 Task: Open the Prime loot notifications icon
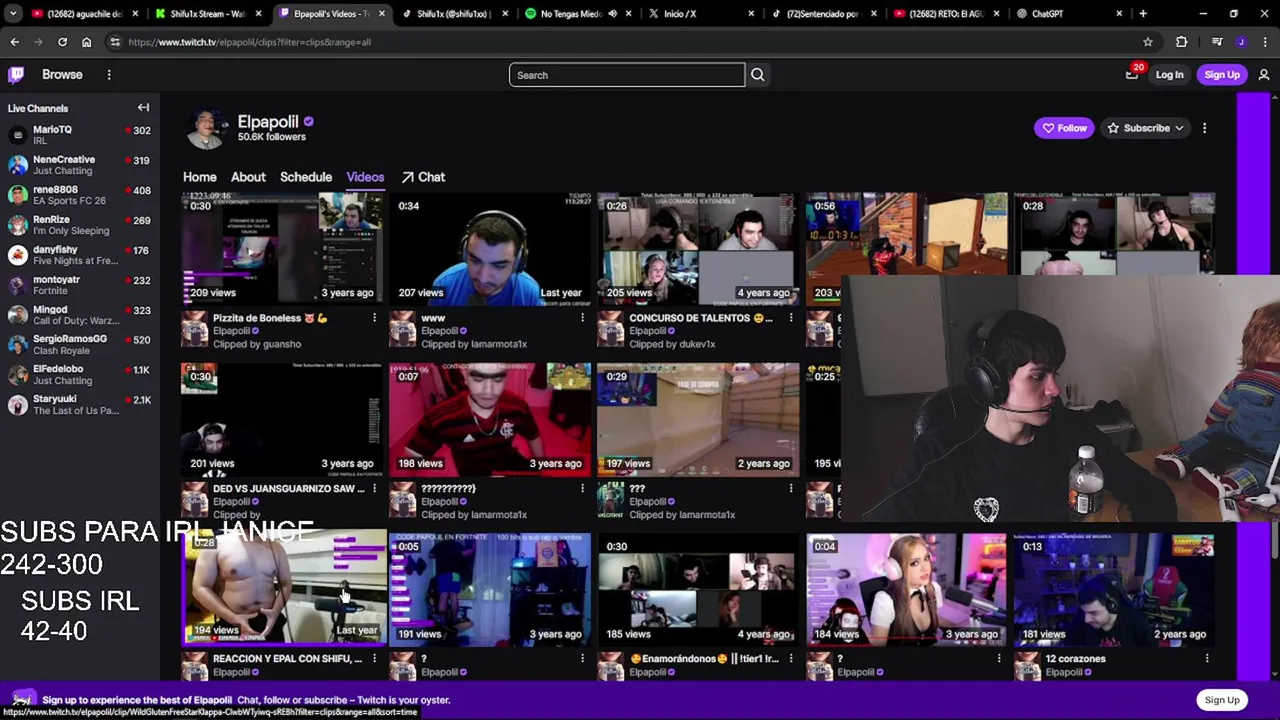(x=1132, y=75)
